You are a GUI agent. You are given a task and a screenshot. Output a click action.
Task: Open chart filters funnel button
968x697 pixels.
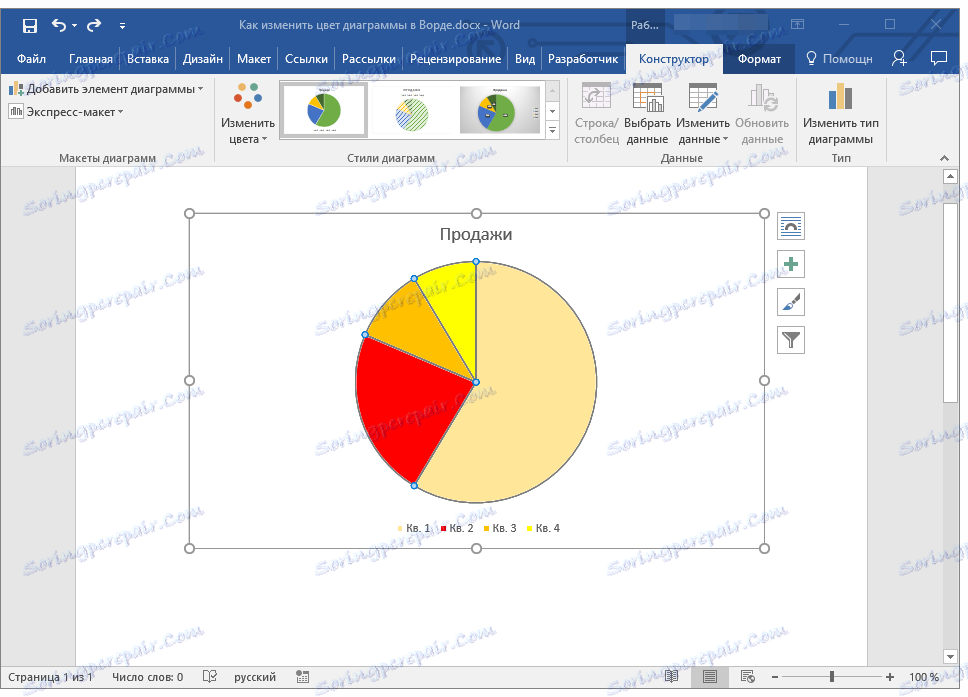[791, 340]
